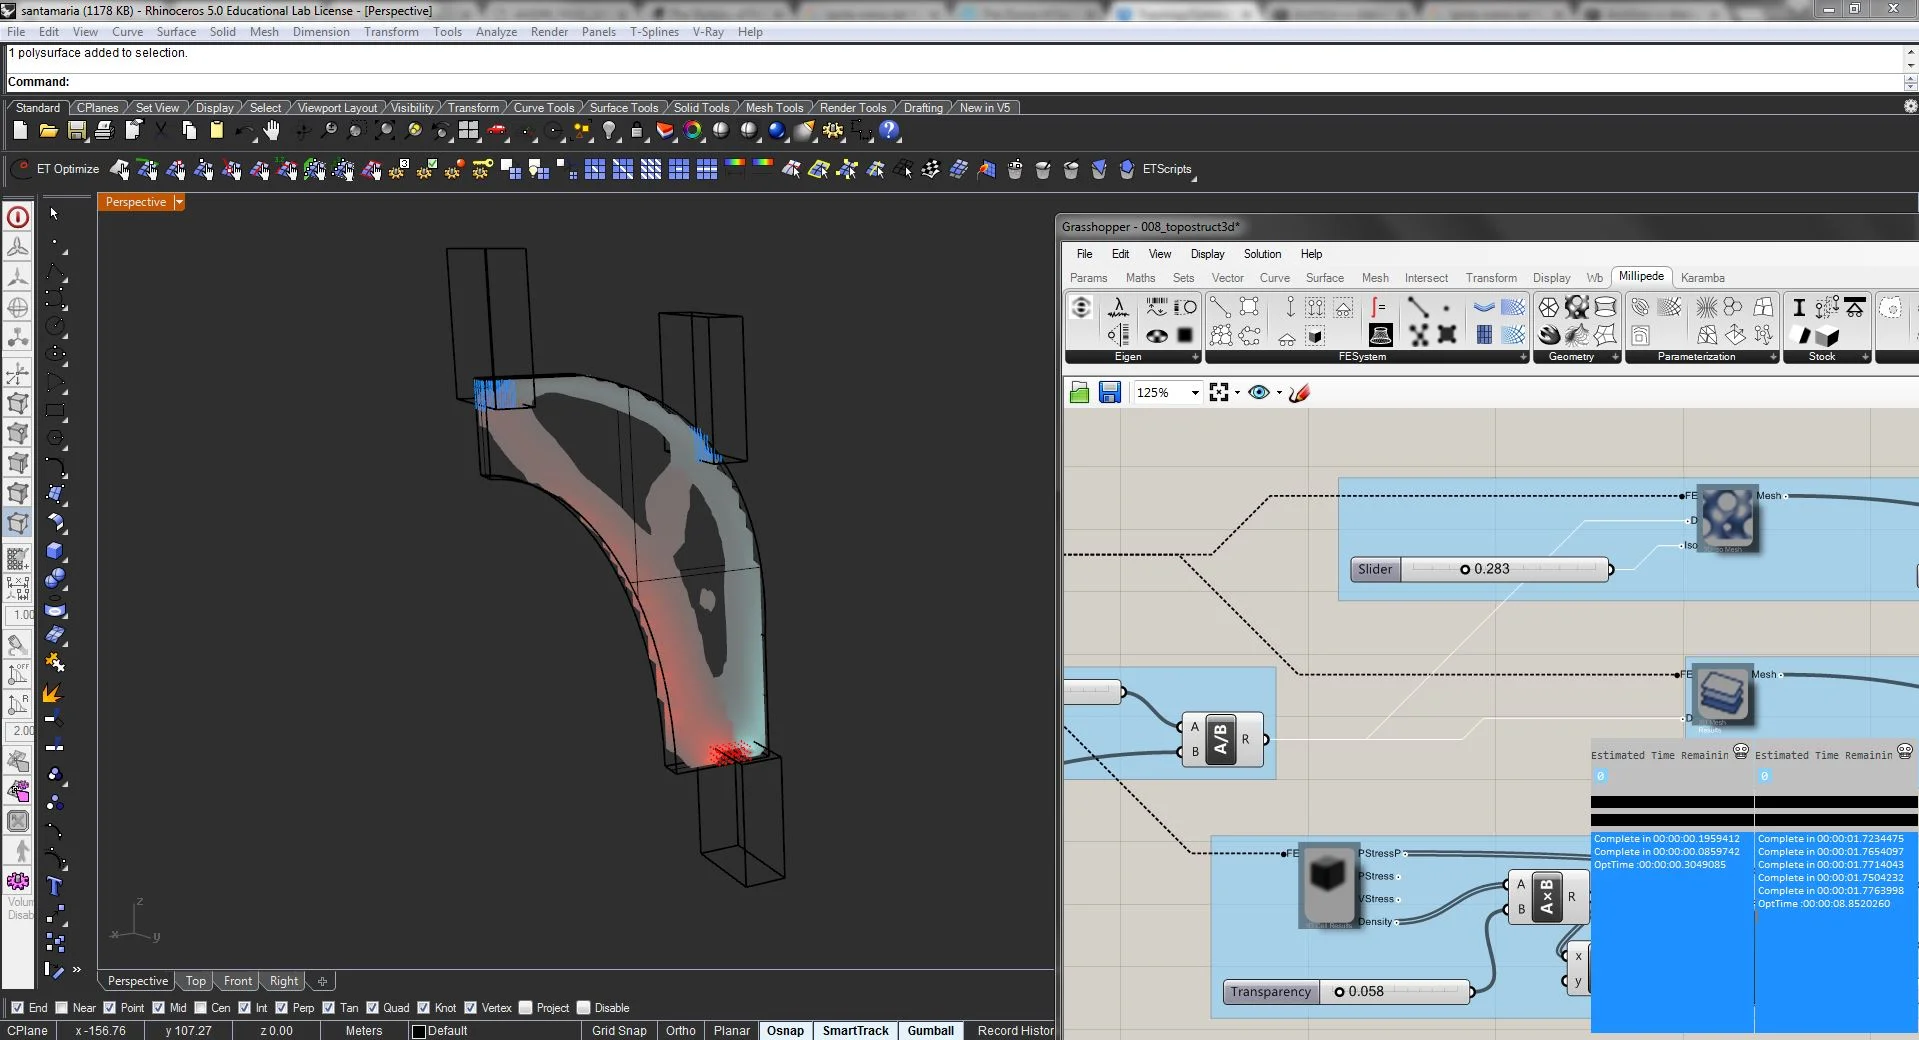Uncheck the Quad osnap checkbox
The width and height of the screenshot is (1919, 1040).
point(373,1008)
